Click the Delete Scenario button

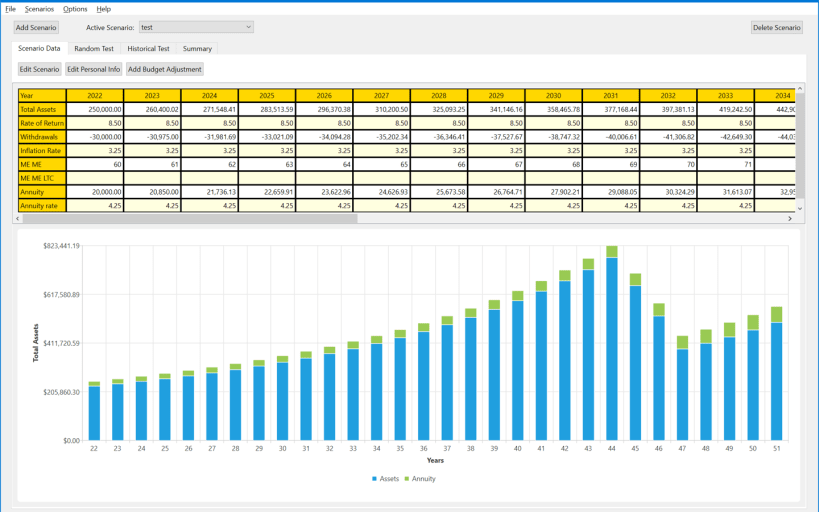(x=777, y=27)
